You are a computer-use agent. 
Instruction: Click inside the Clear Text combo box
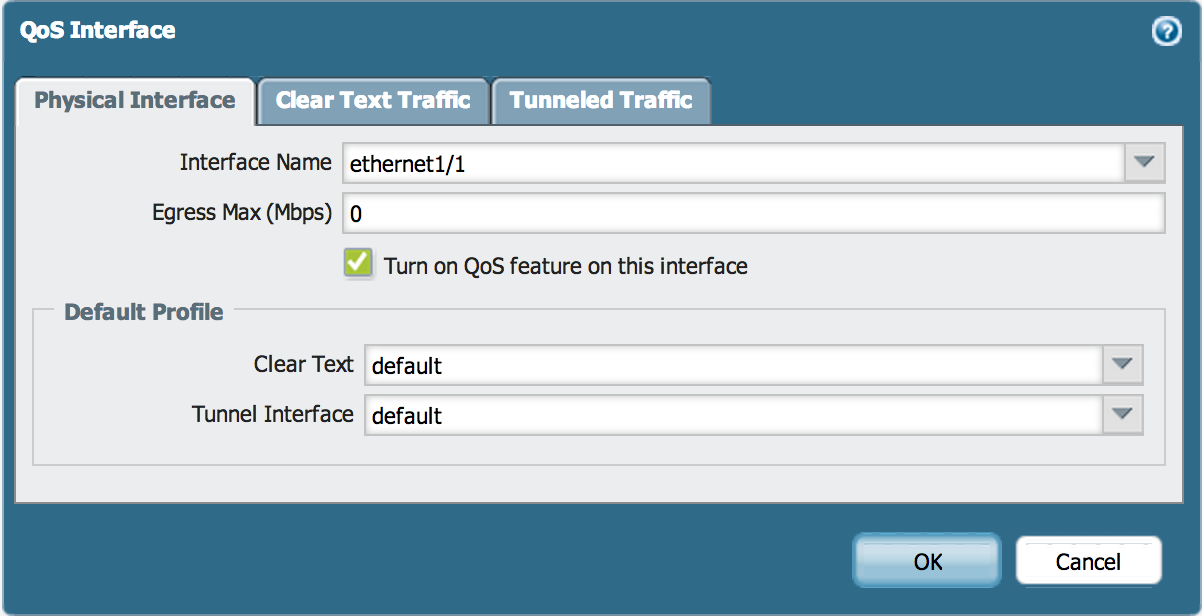700,365
